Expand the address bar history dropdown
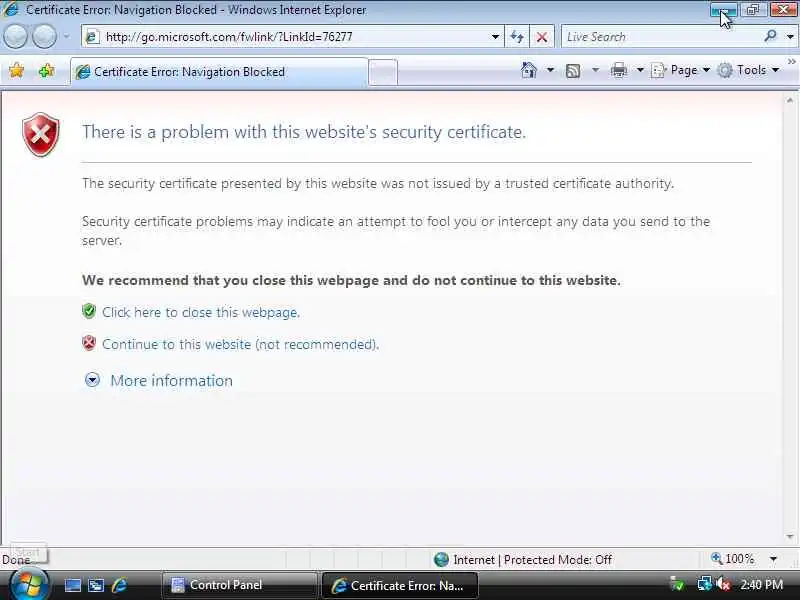800x600 pixels. click(x=495, y=37)
